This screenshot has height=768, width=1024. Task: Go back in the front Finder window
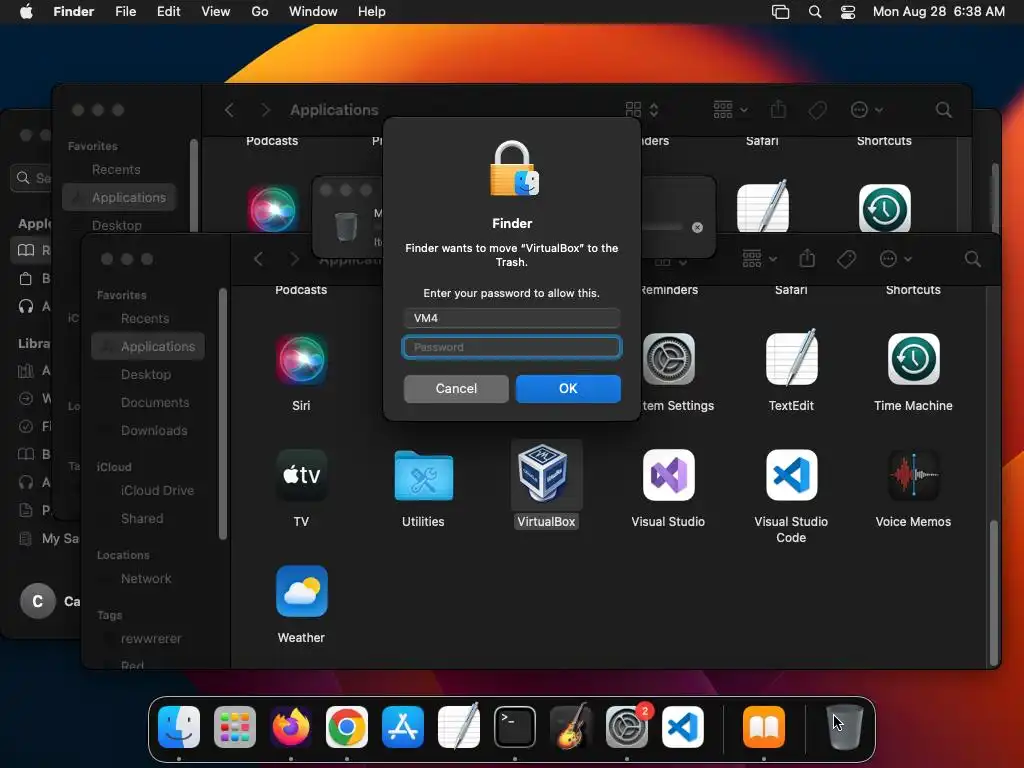pos(259,259)
